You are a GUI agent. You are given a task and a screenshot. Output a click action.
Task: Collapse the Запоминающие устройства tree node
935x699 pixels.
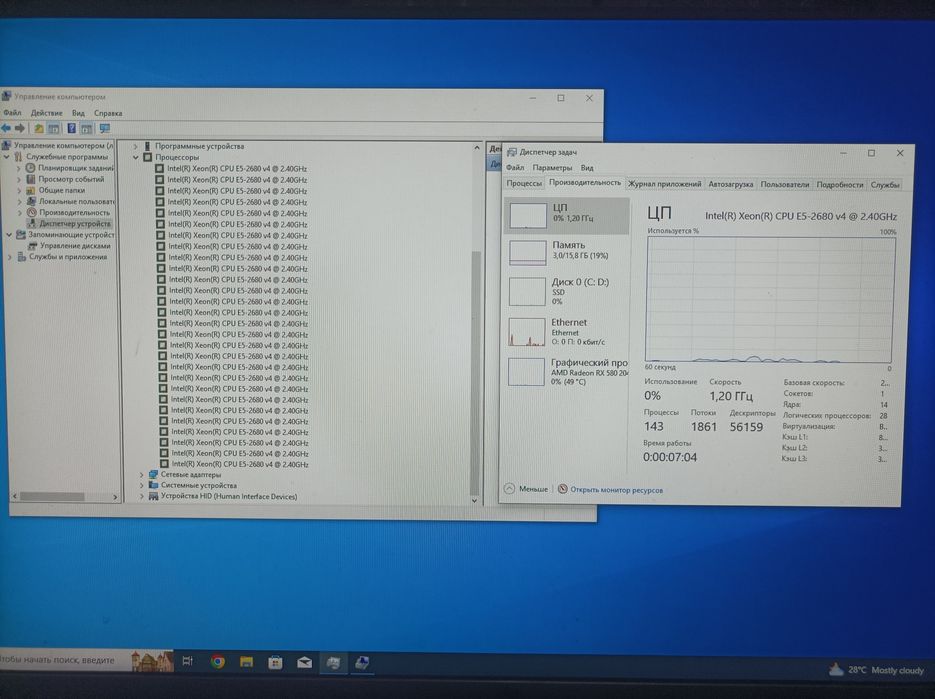9,235
